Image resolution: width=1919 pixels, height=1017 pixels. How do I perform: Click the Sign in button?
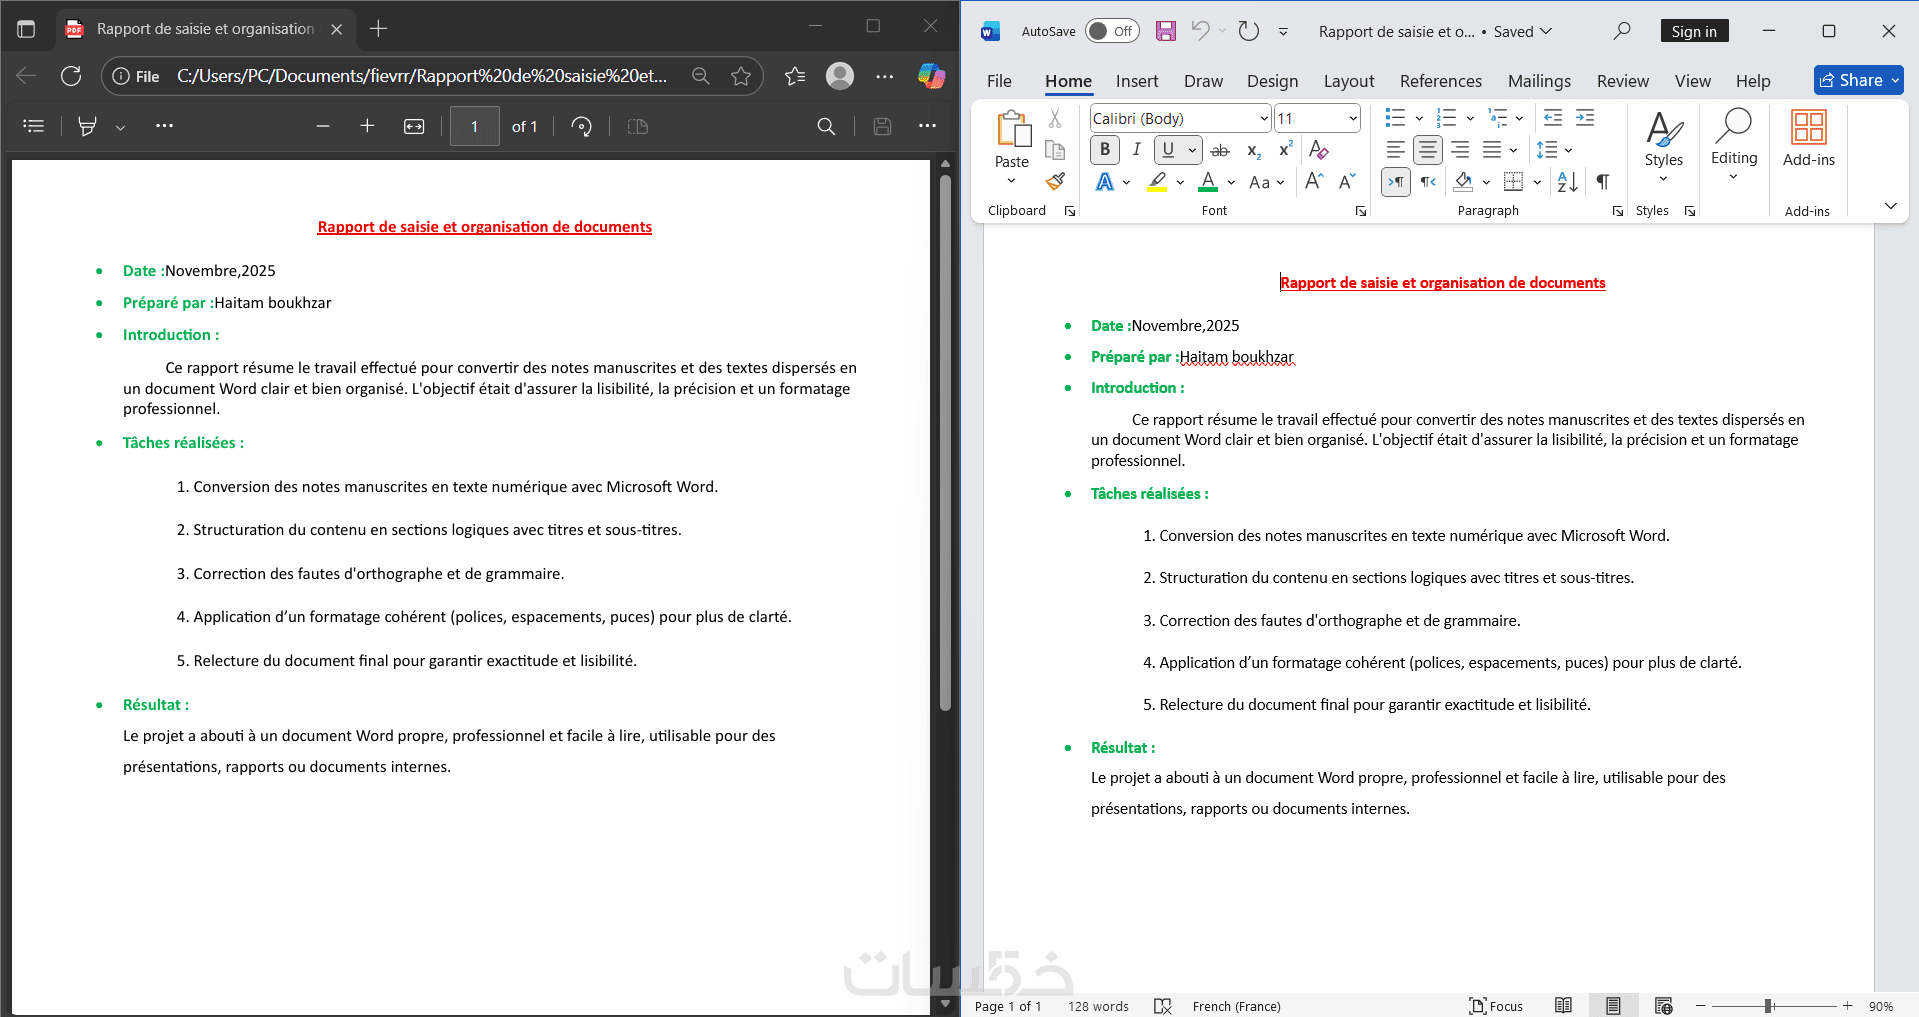pos(1694,31)
